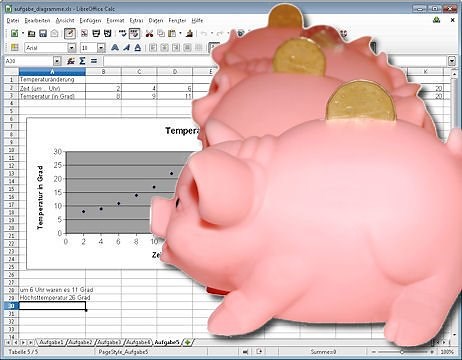462x360 pixels.
Task: Click the zoom out minus button
Action: (374, 352)
